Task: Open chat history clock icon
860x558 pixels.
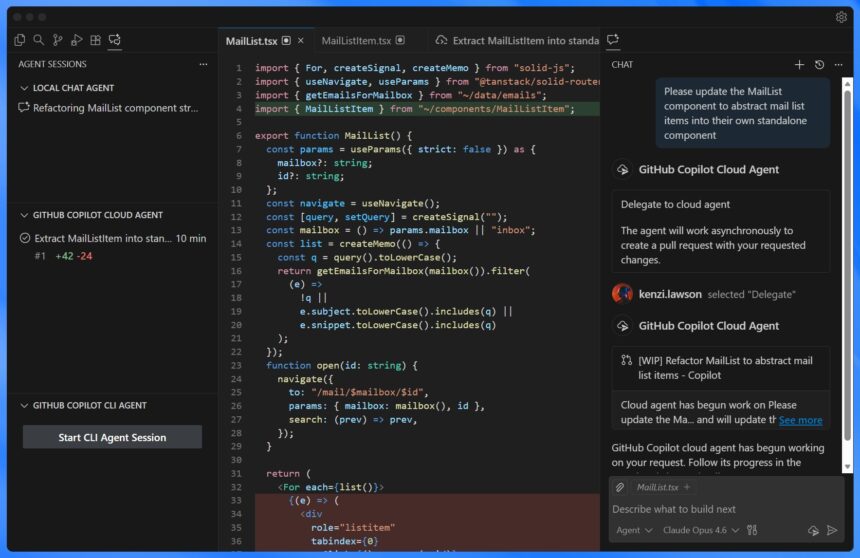Action: (x=819, y=65)
